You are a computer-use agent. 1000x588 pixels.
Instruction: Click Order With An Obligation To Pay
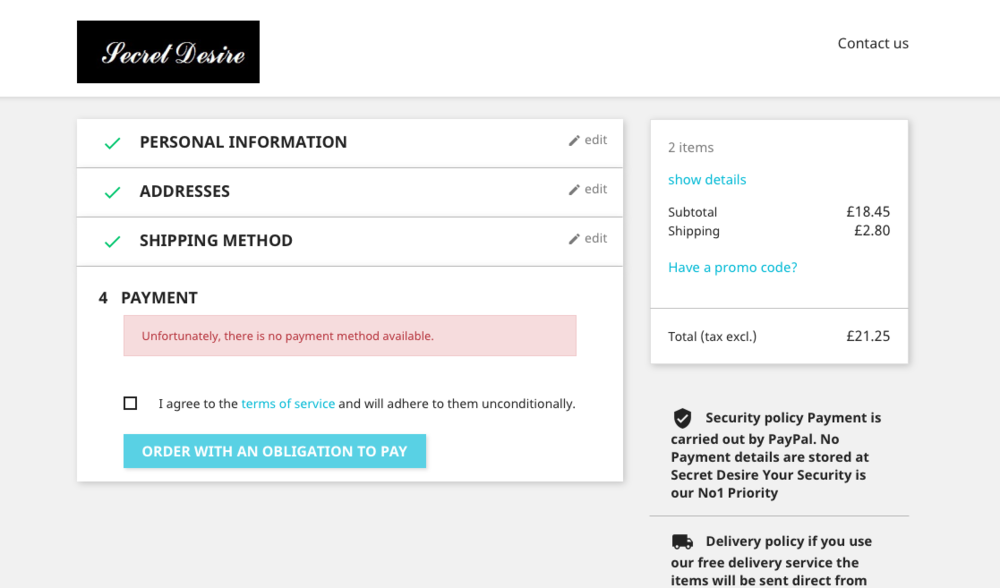click(x=274, y=451)
